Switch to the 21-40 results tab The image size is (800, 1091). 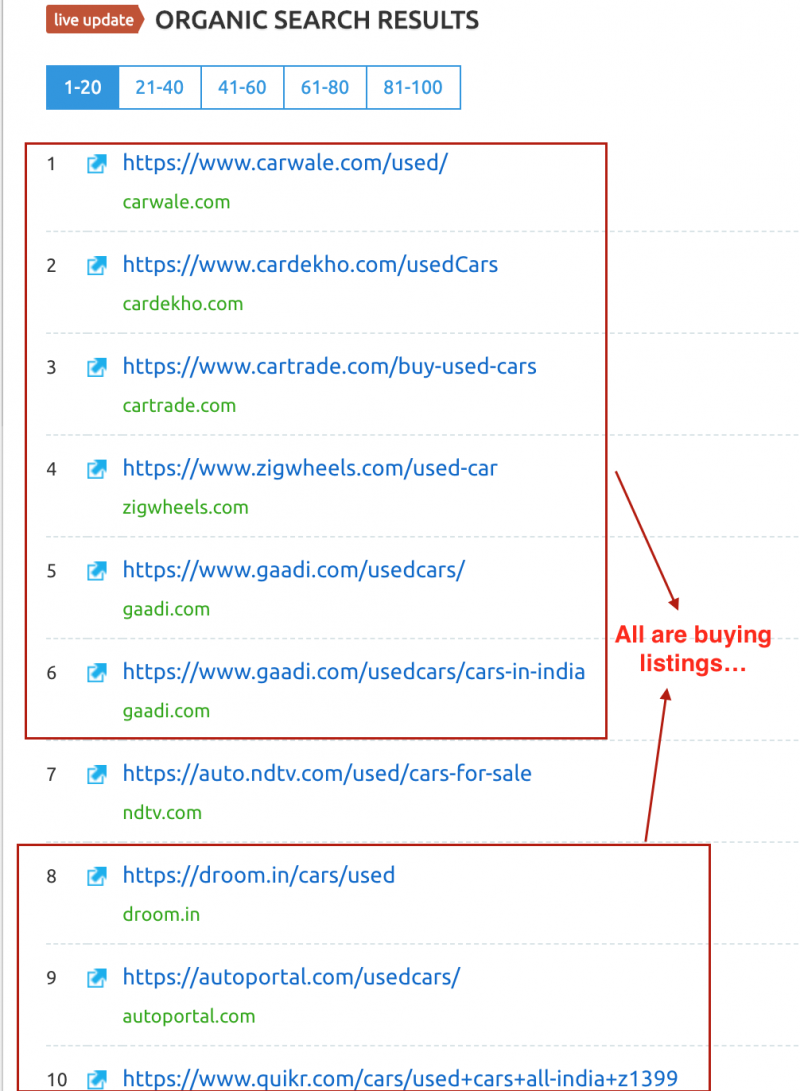pyautogui.click(x=159, y=88)
